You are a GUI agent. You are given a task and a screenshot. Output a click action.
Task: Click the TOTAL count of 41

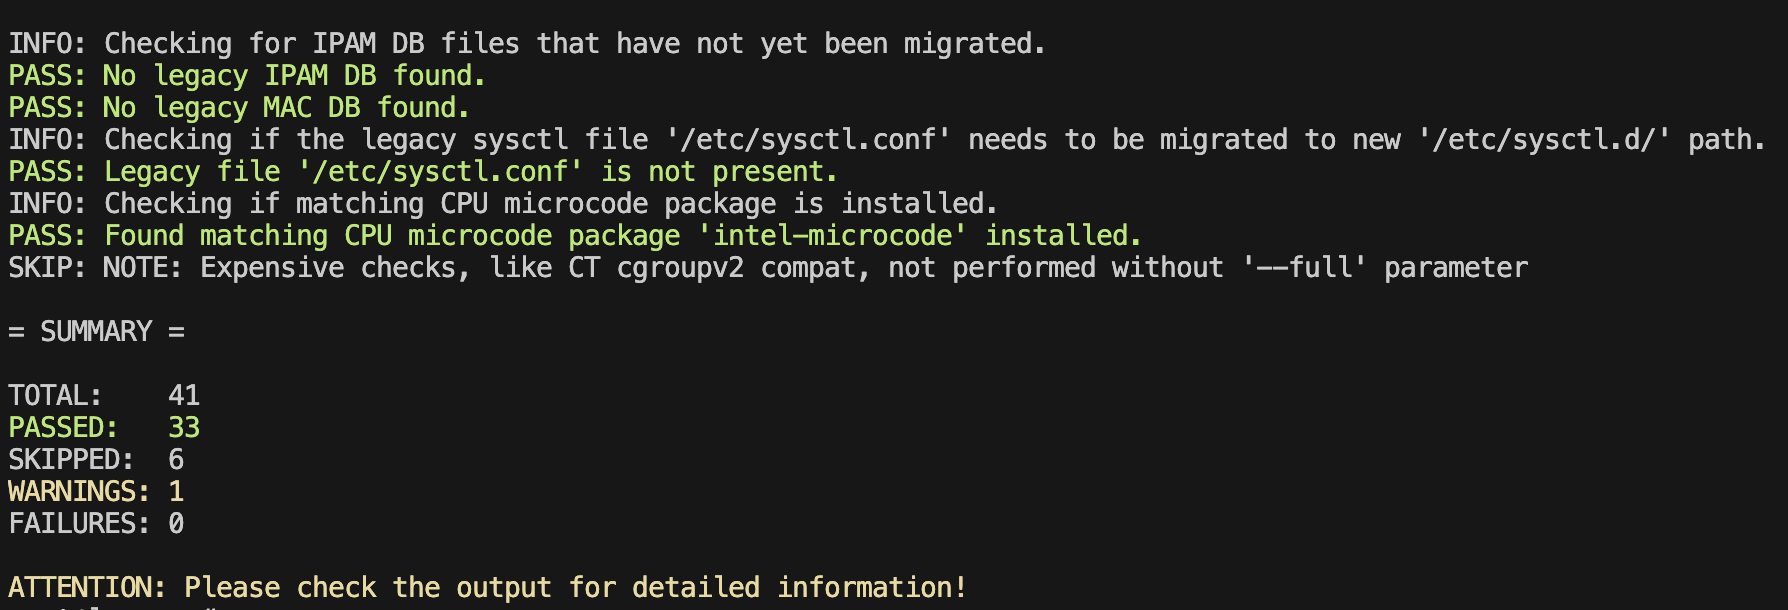click(184, 396)
